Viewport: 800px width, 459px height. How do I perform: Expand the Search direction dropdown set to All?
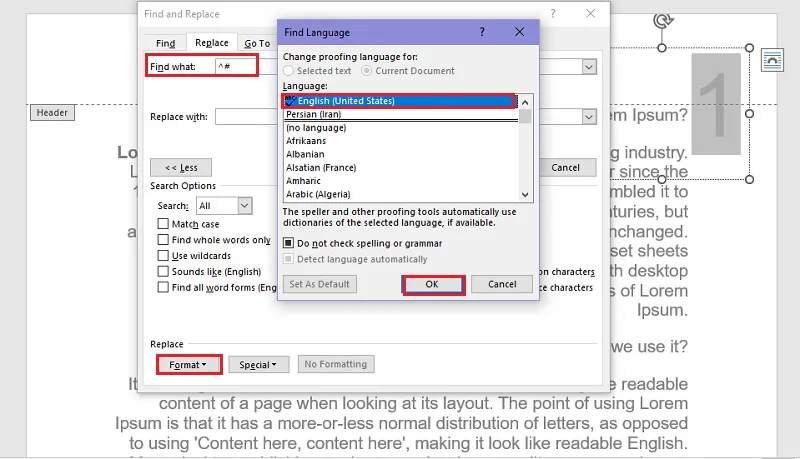click(x=245, y=206)
